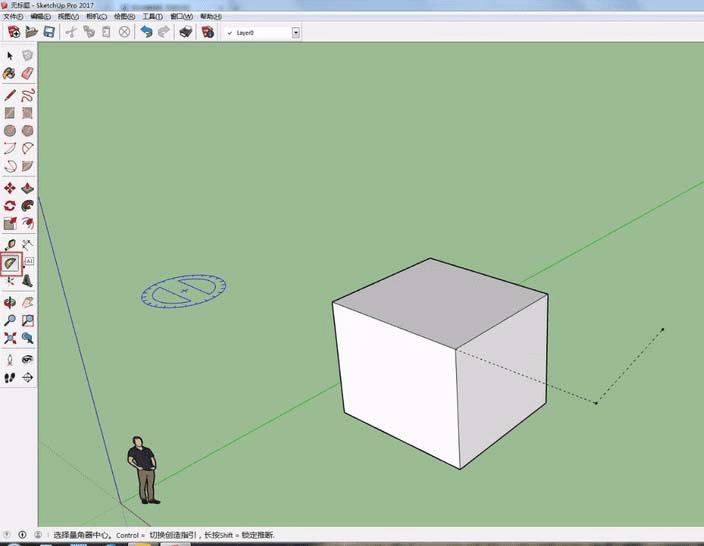The image size is (704, 546).
Task: Choose the Eraser tool
Action: pyautogui.click(x=27, y=73)
